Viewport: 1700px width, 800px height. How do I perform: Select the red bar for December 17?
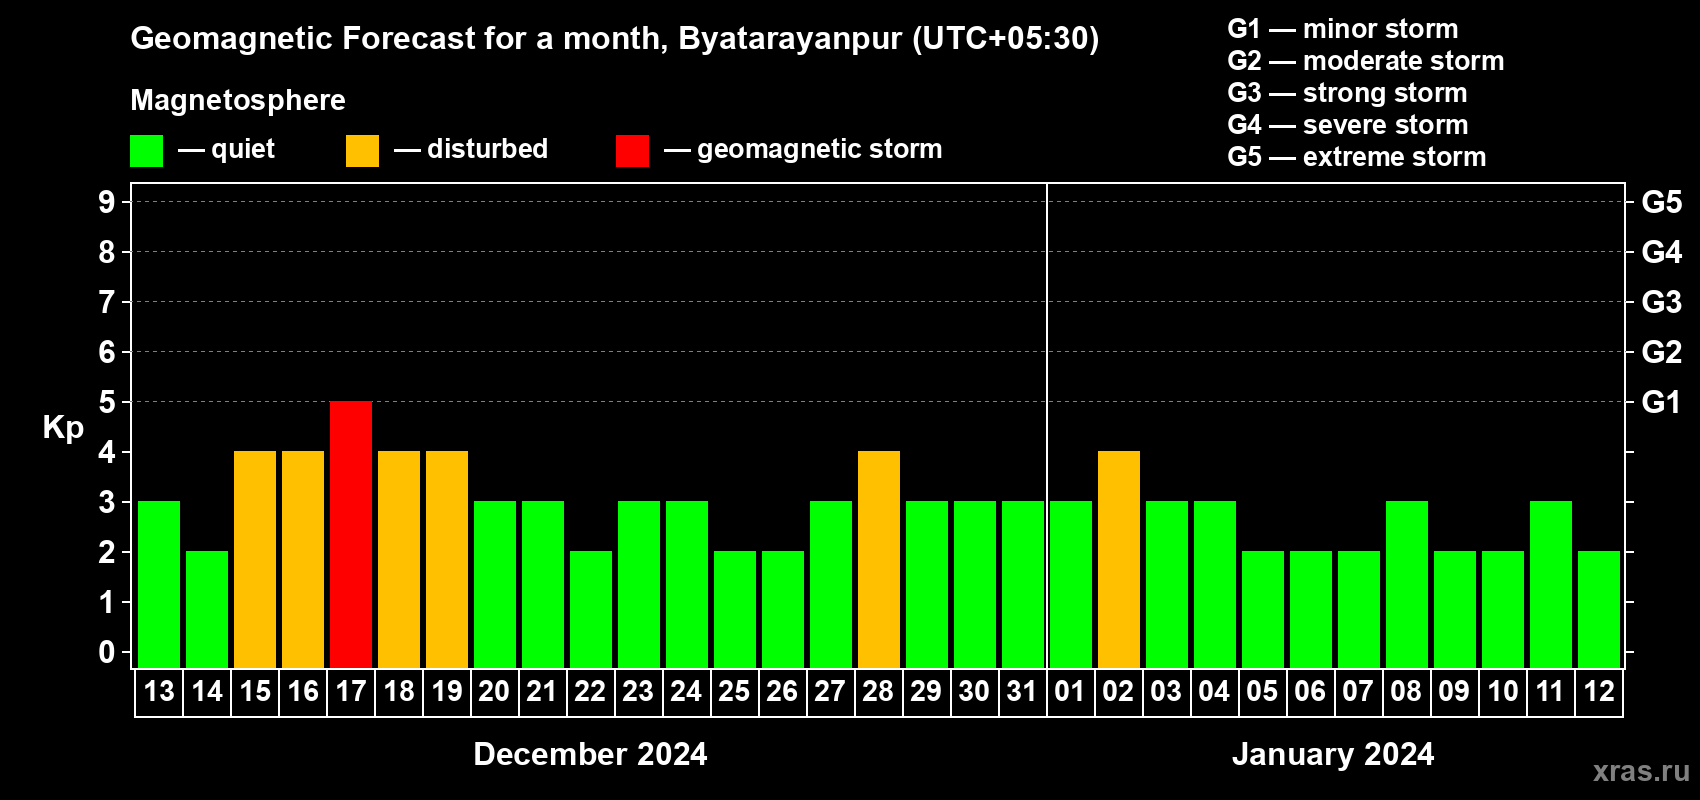pos(351,535)
